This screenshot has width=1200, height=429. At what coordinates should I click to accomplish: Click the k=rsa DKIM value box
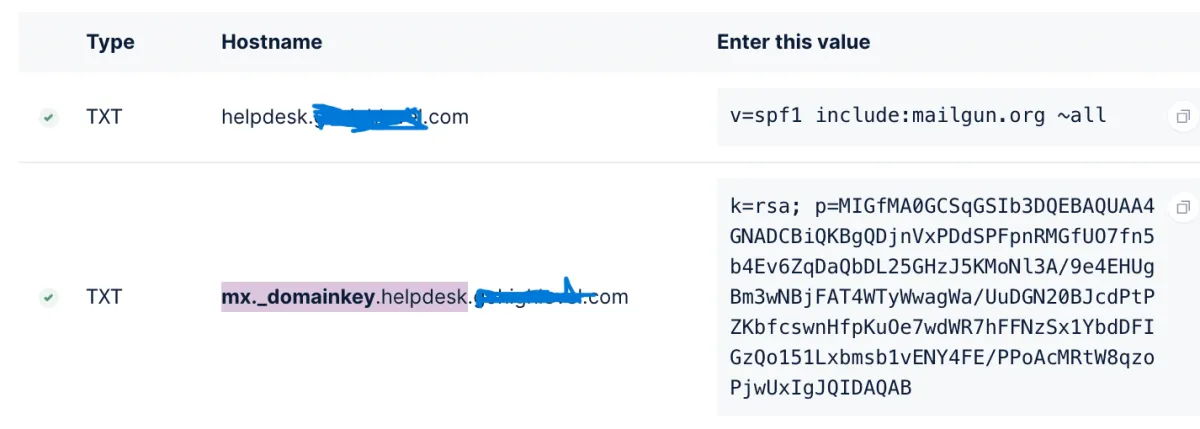[x=941, y=297]
